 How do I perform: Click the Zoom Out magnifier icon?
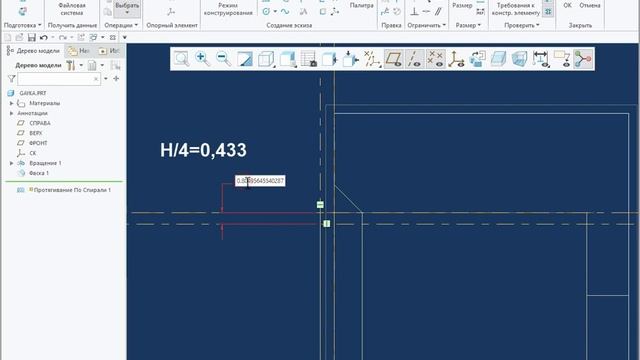(x=223, y=59)
